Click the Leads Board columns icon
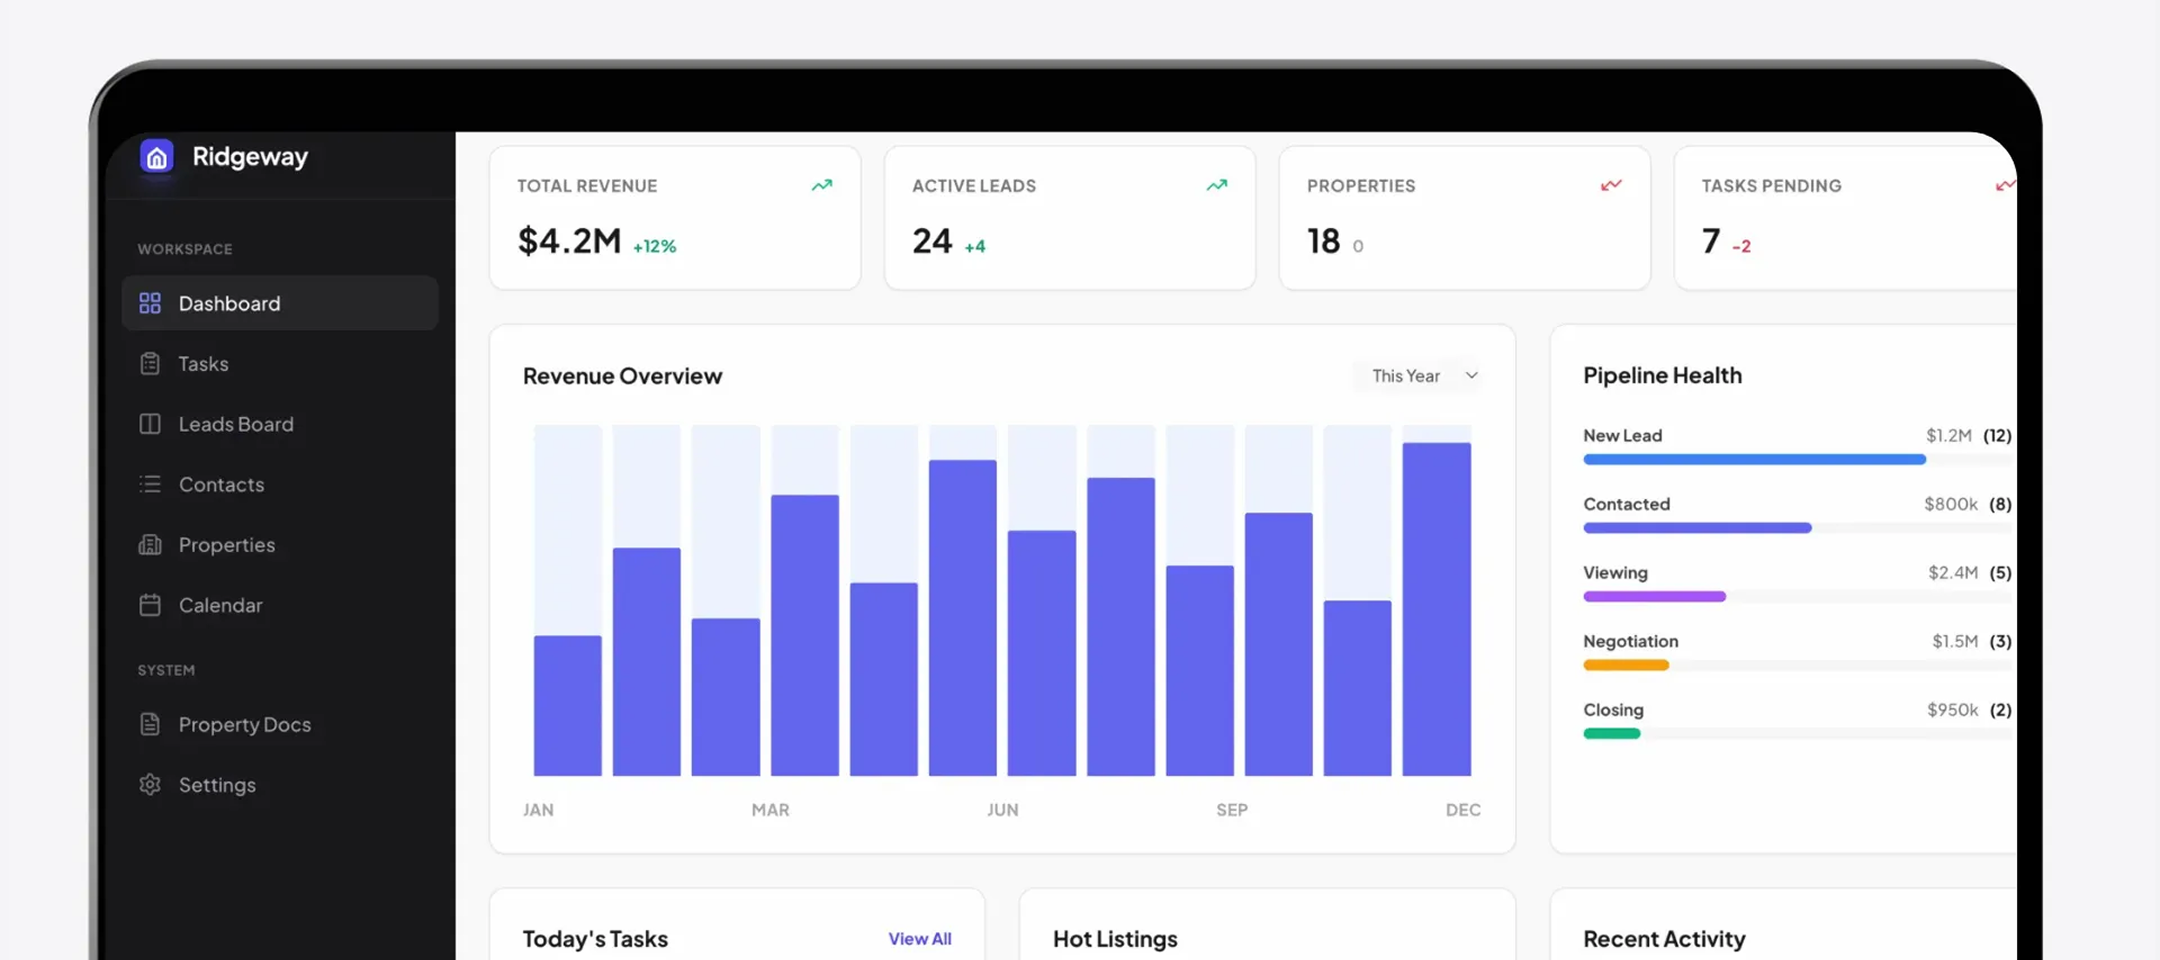The width and height of the screenshot is (2160, 960). pyautogui.click(x=150, y=424)
